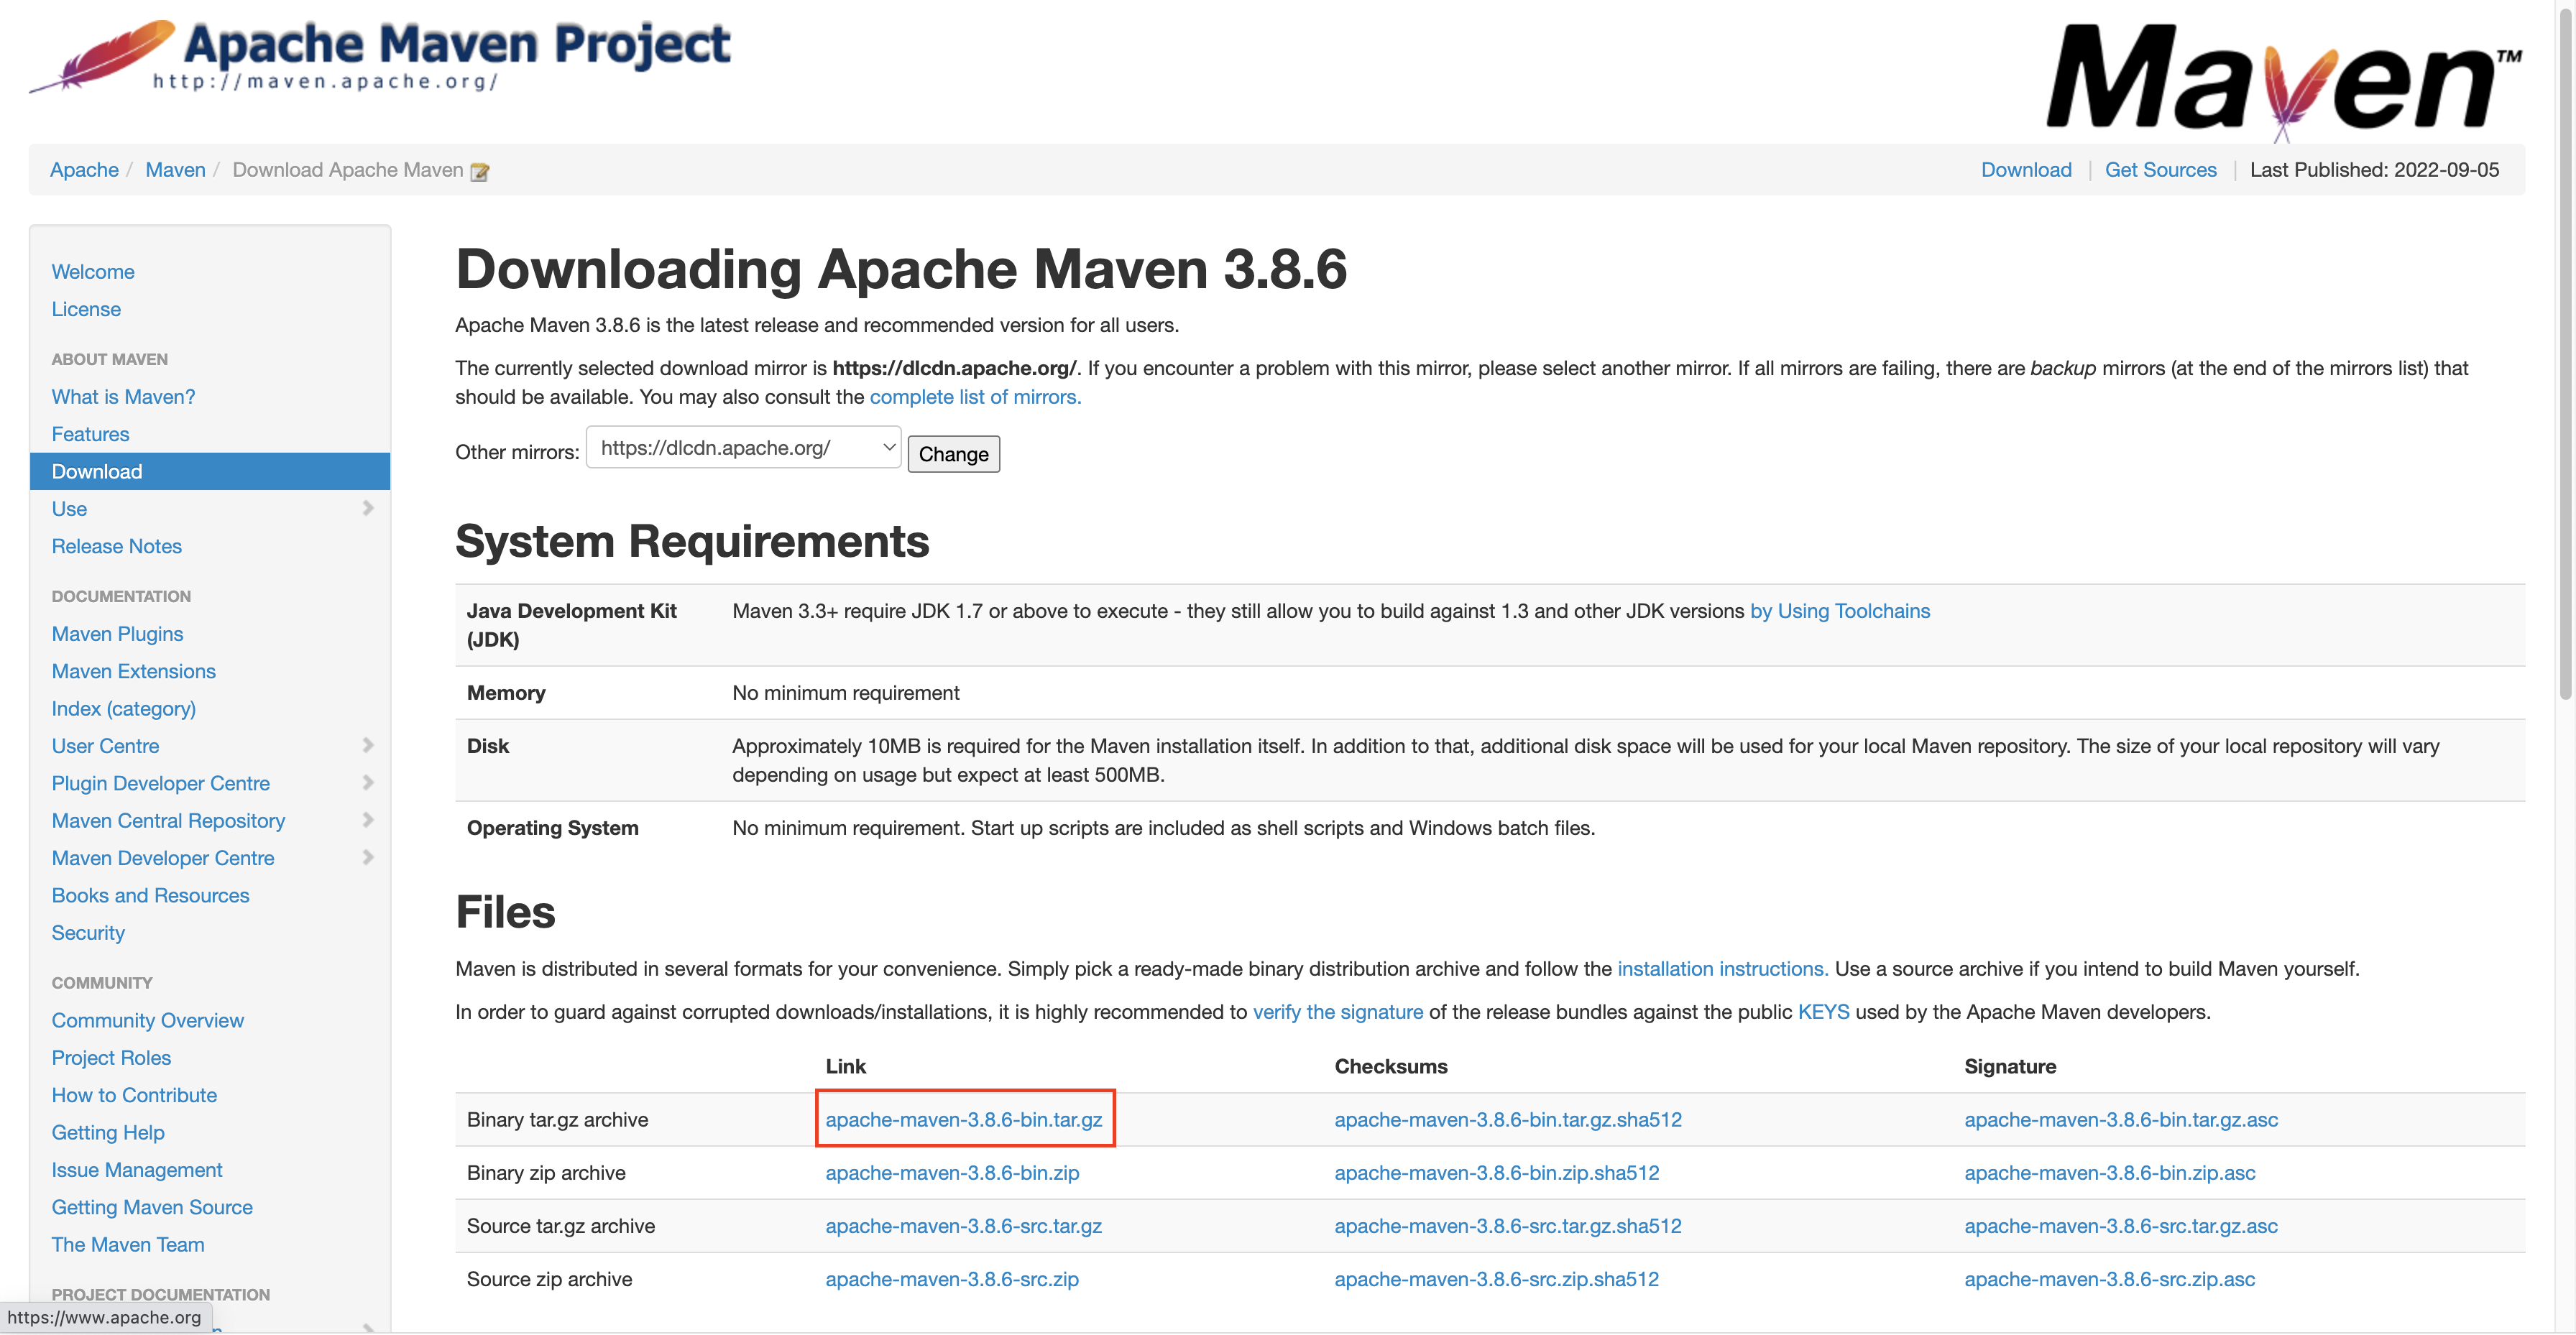
Task: Click the edit page icon in breadcrumb
Action: point(480,172)
